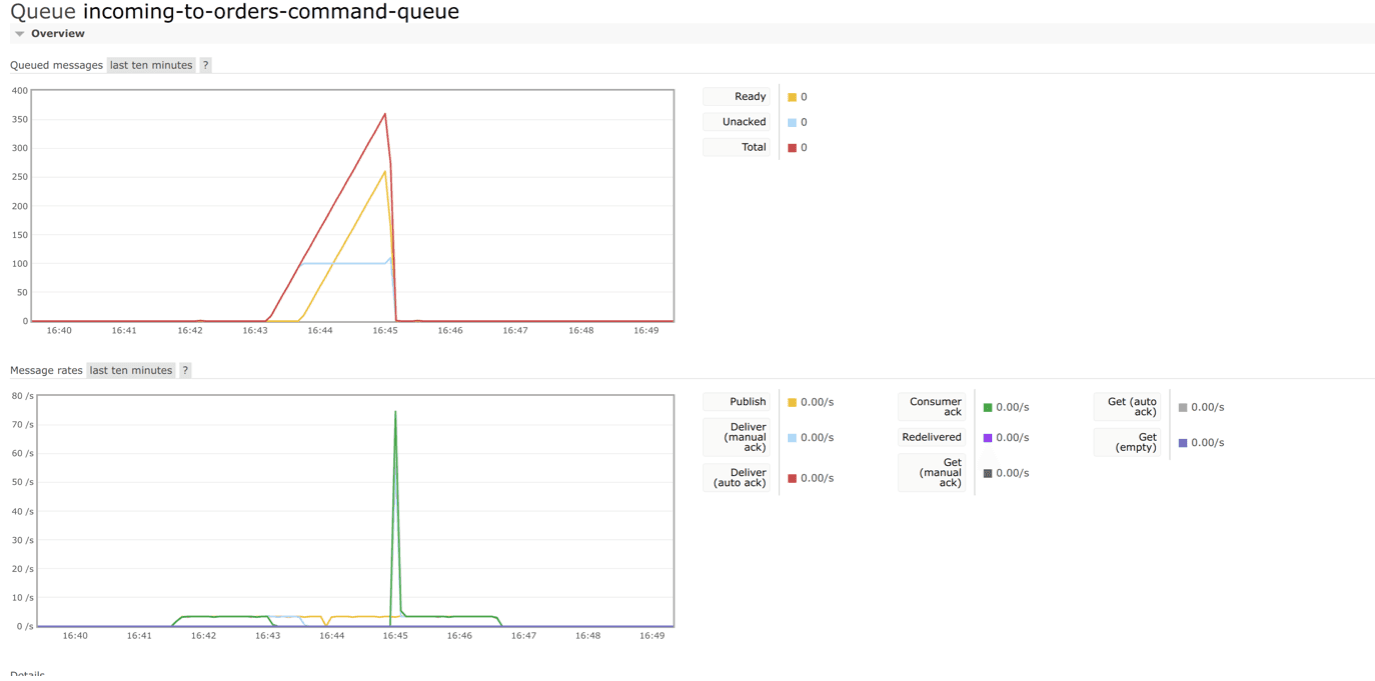The width and height of the screenshot is (1375, 681).
Task: Click the Queued messages help question mark
Action: pyautogui.click(x=205, y=65)
